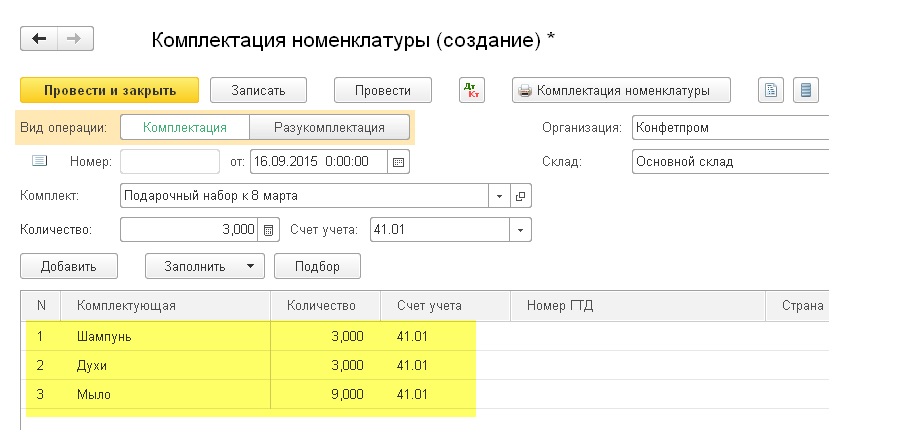Click row number 3 cell
The image size is (903, 439).
pos(41,395)
